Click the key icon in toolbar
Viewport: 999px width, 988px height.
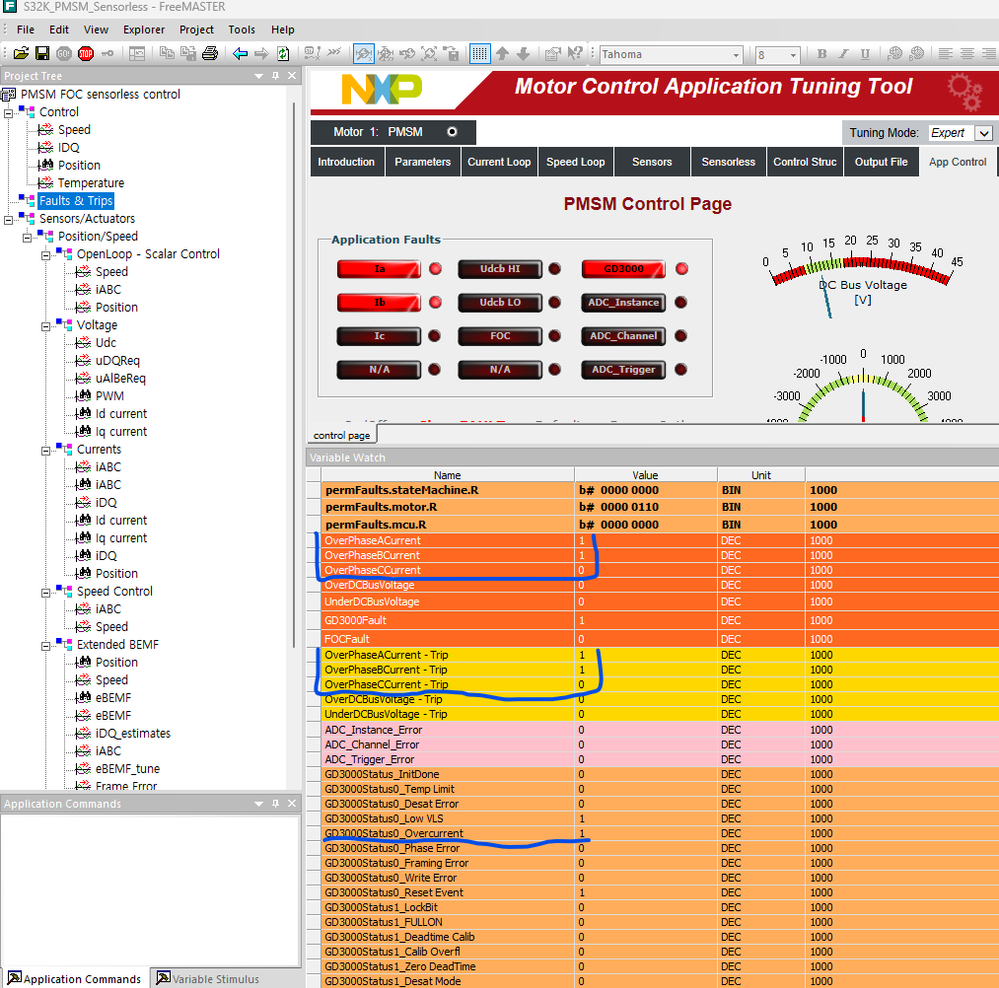[108, 54]
